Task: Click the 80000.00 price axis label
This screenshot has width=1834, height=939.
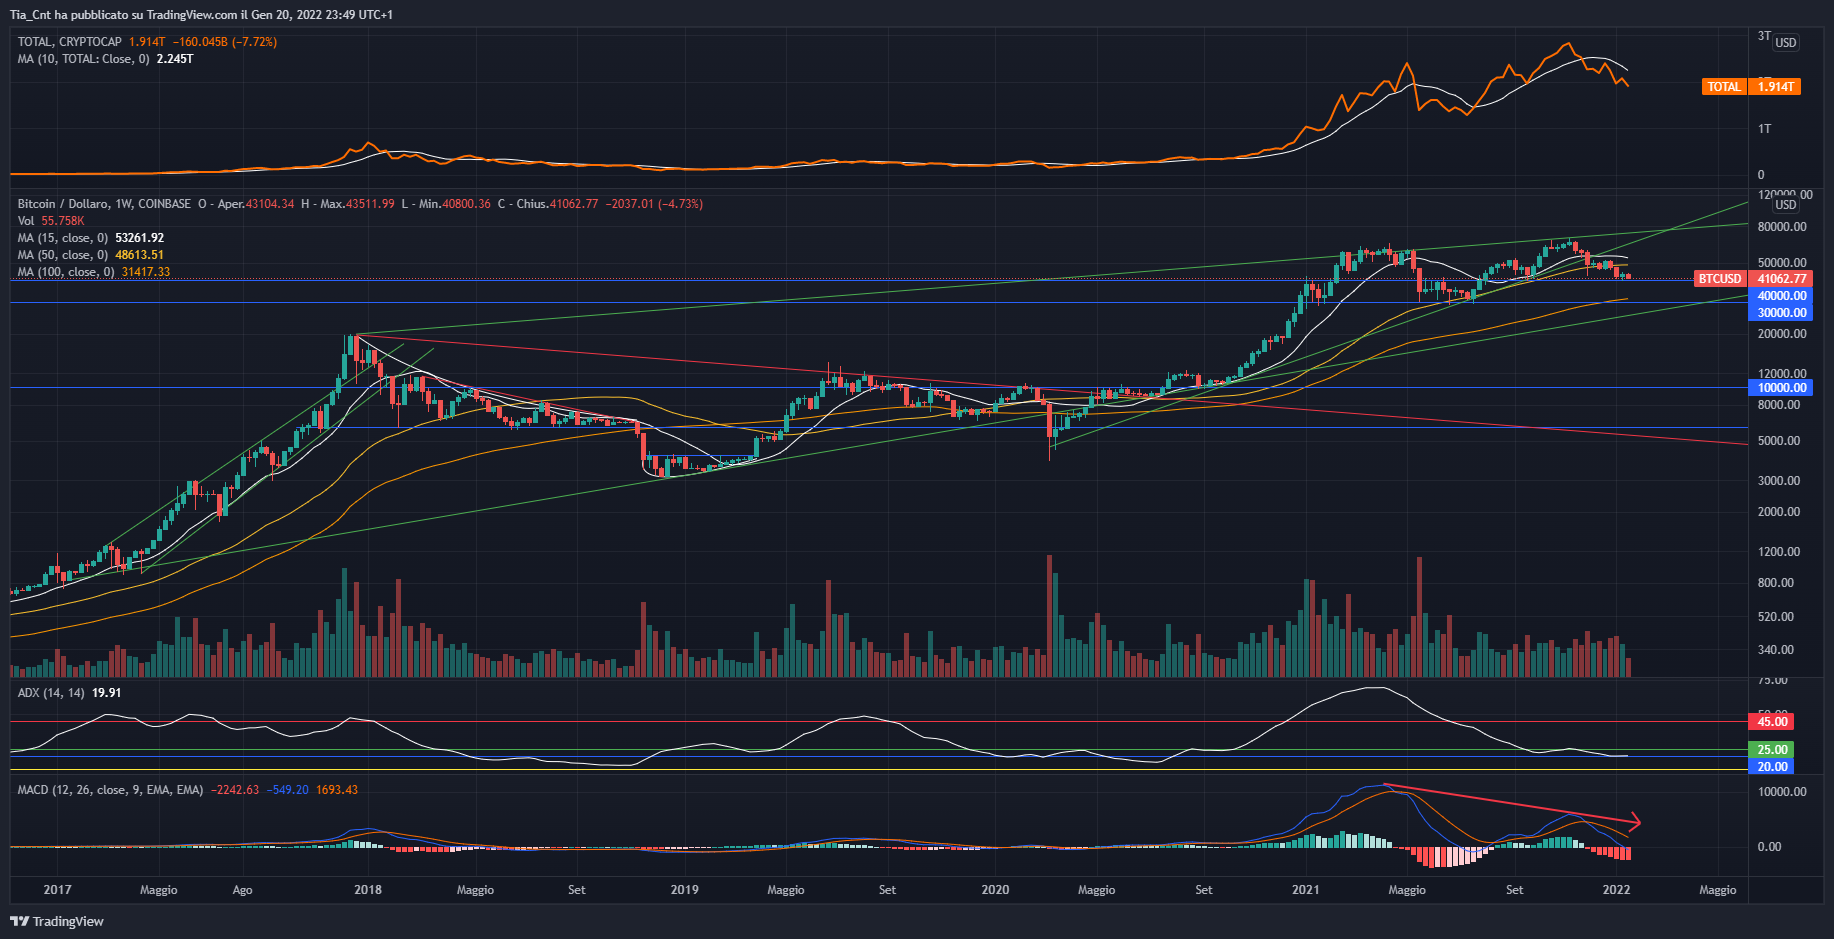Action: tap(1781, 227)
